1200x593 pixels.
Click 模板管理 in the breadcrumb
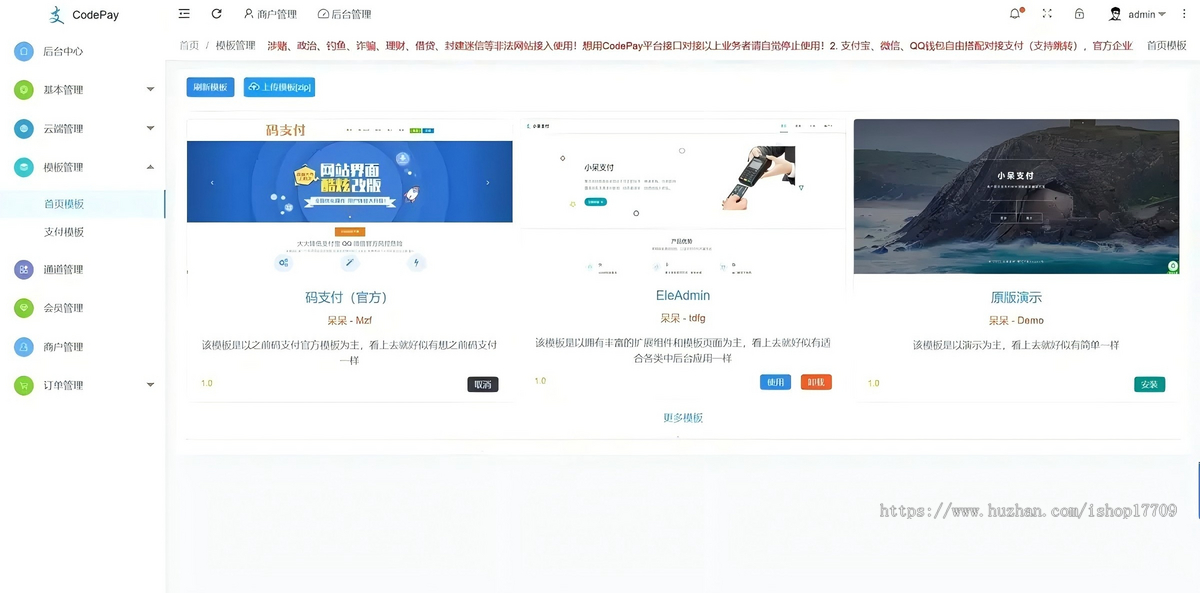[236, 46]
